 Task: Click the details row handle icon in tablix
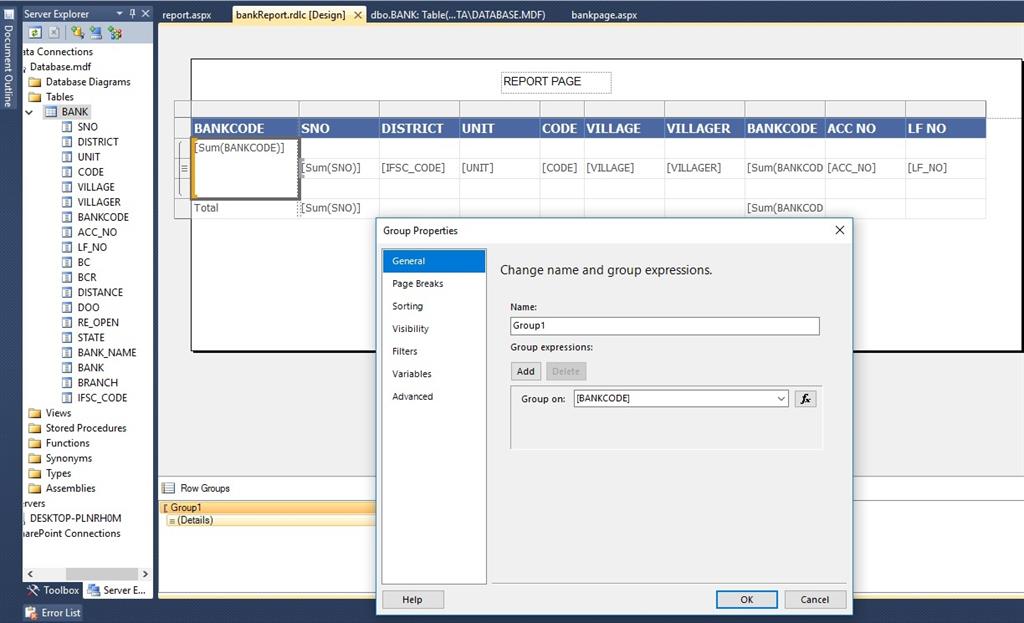pos(184,168)
